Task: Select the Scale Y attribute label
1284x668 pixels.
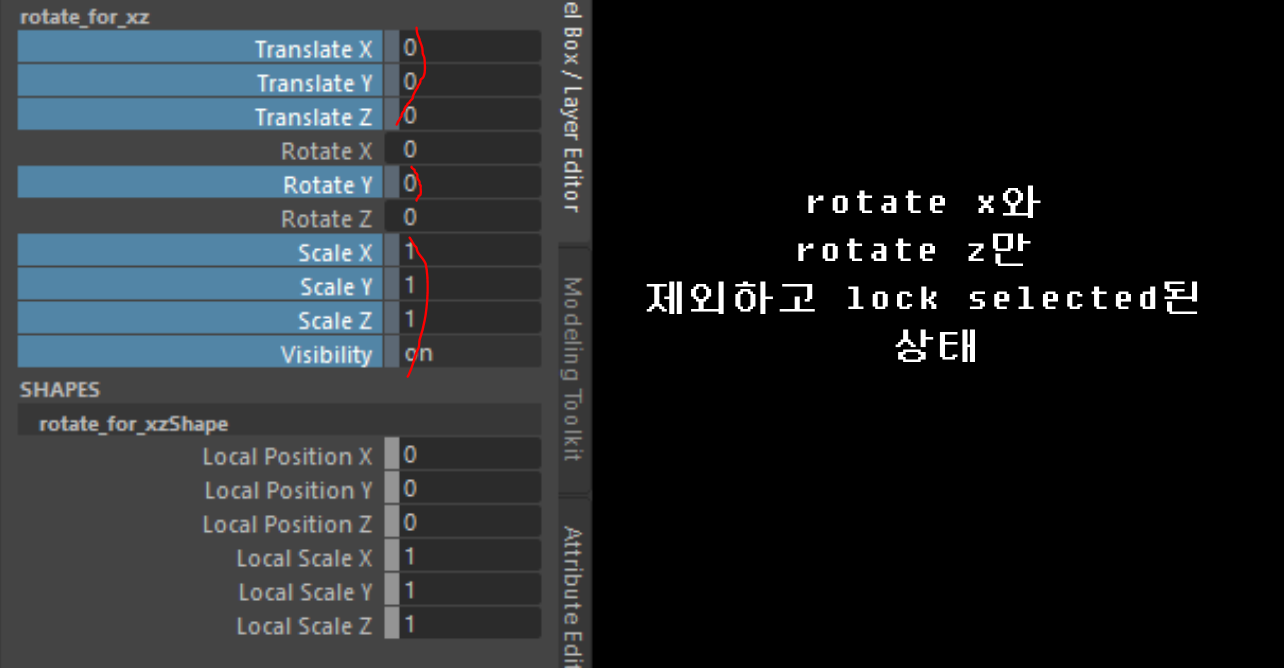Action: [x=336, y=287]
